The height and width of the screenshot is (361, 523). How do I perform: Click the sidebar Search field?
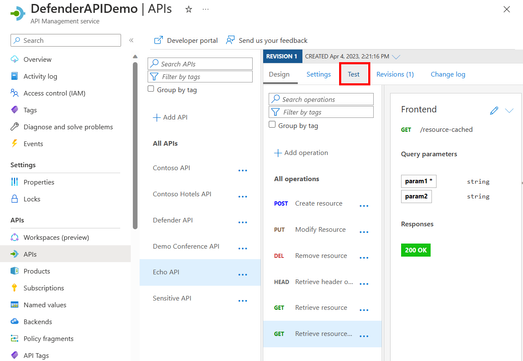[x=66, y=40]
